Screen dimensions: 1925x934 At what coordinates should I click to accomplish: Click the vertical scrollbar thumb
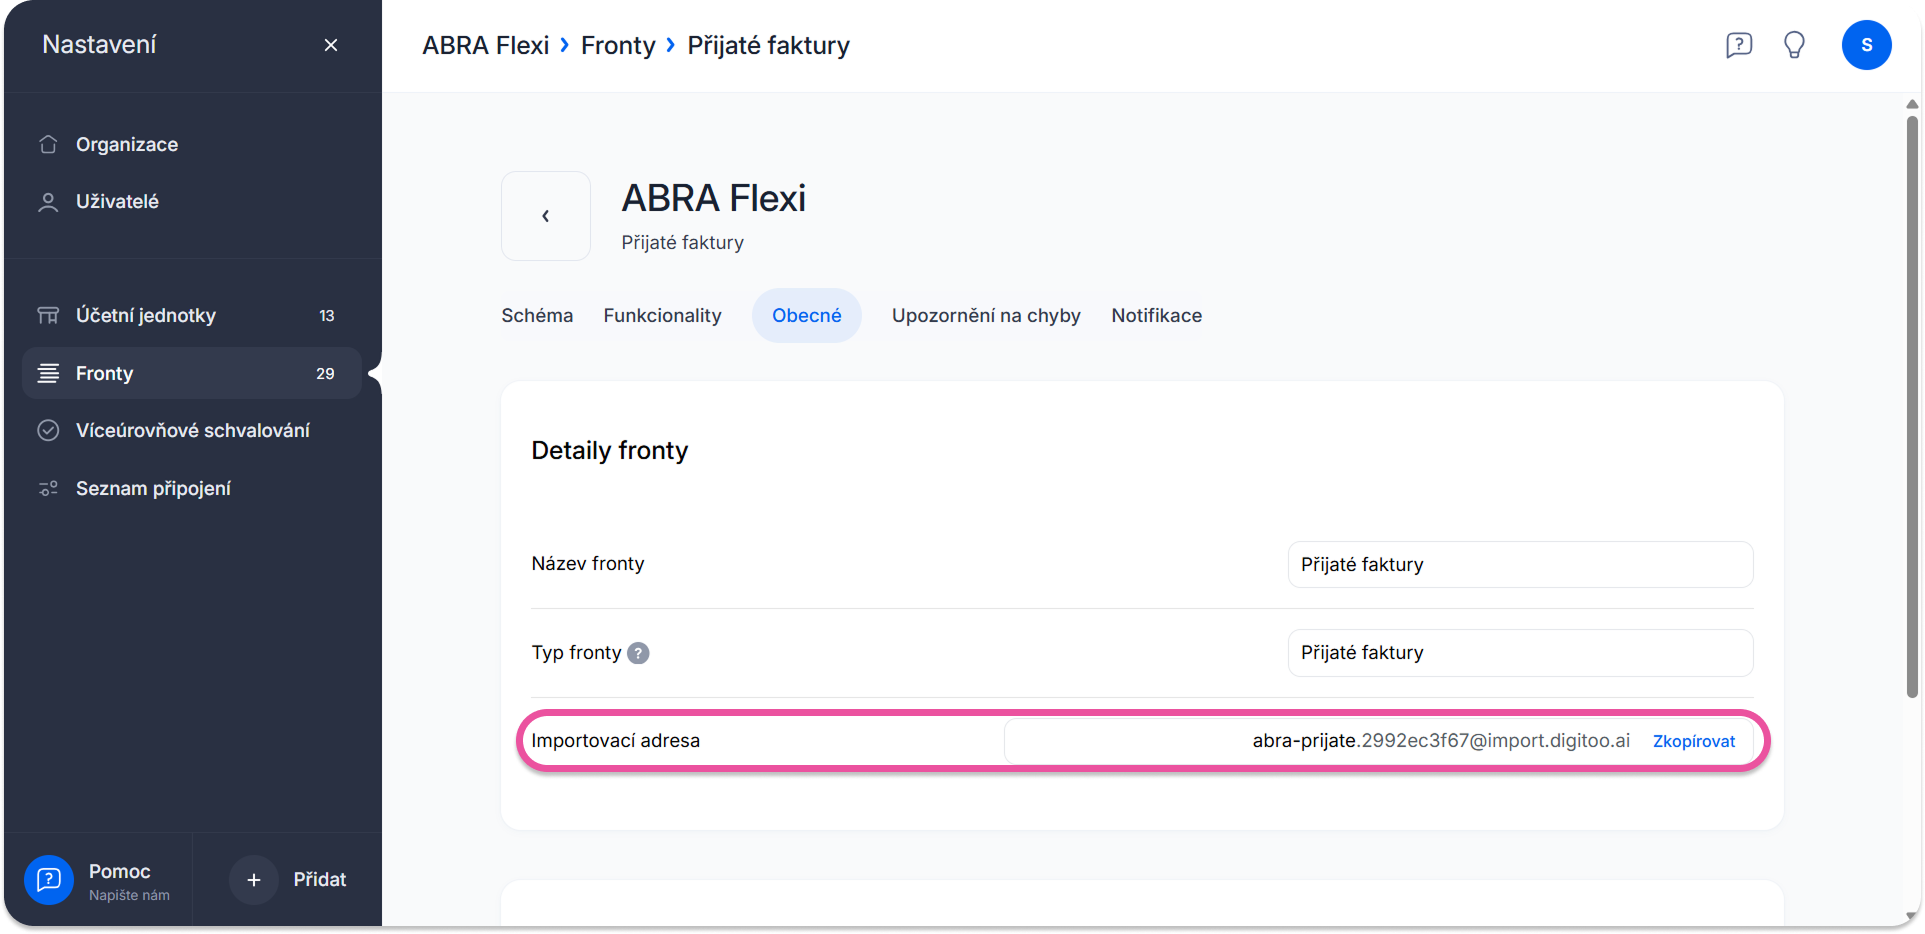pos(1912,405)
